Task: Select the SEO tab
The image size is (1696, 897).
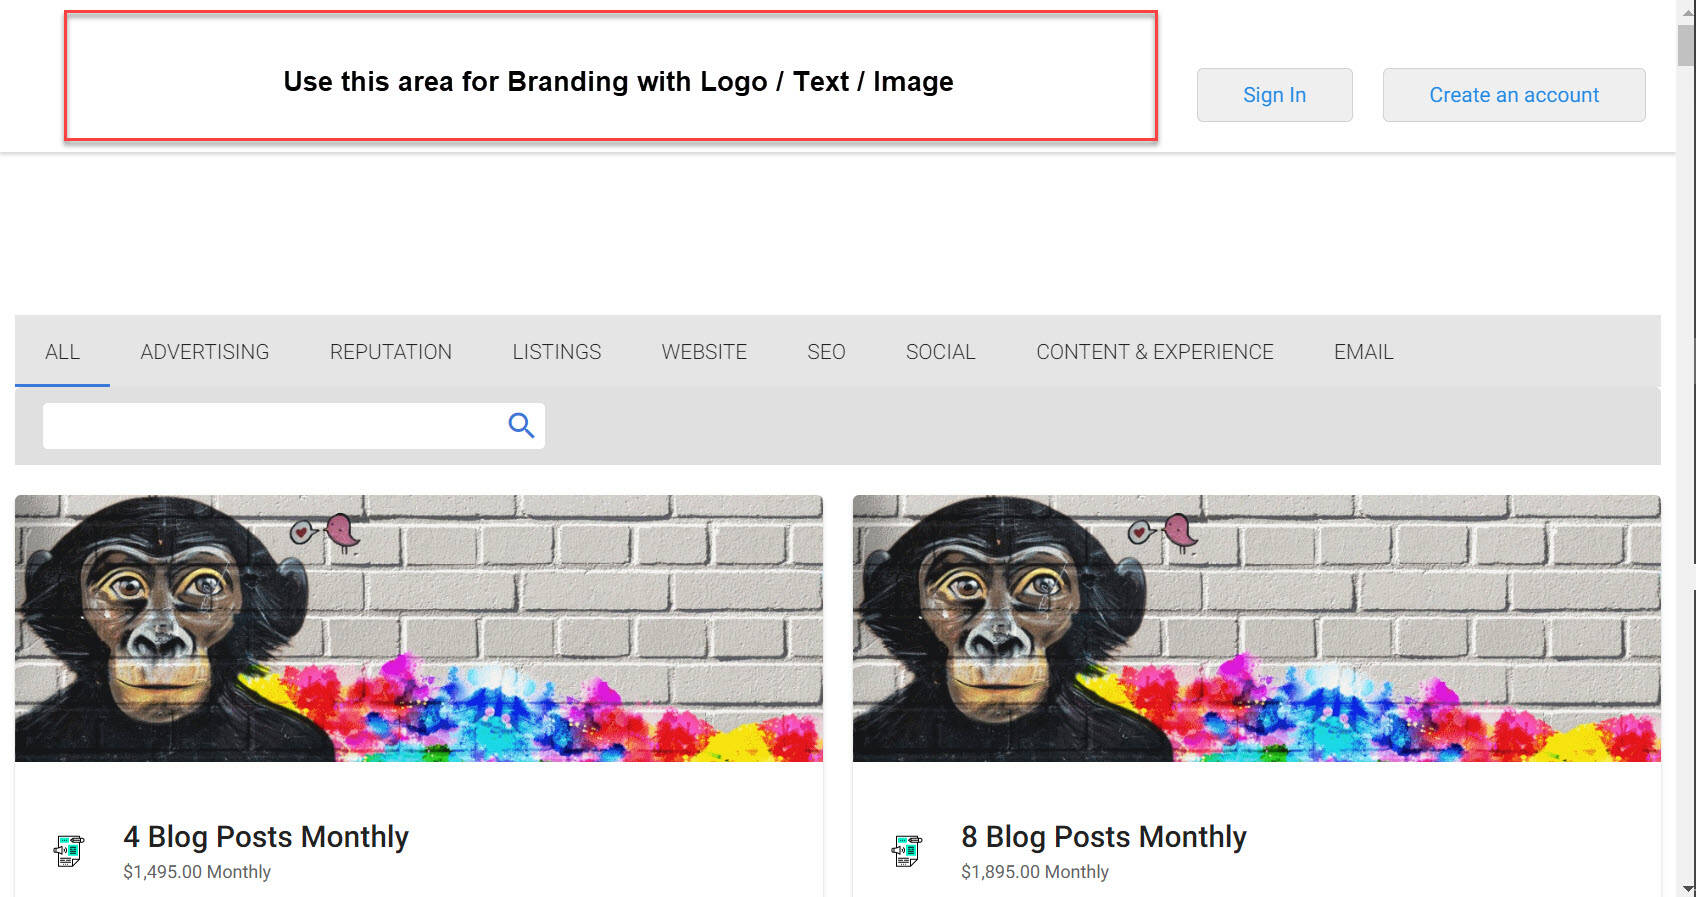Action: point(826,352)
